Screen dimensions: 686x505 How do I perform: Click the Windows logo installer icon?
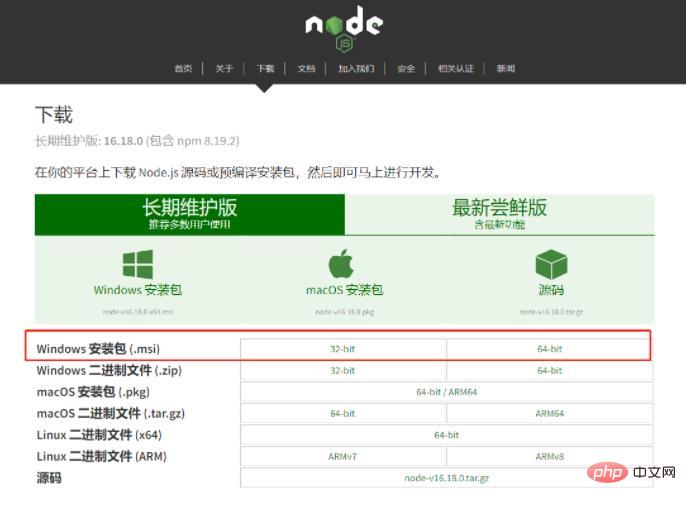(x=138, y=264)
